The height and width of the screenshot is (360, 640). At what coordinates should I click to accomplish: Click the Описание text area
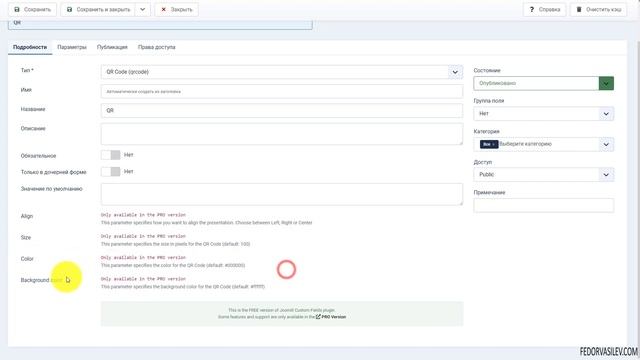(282, 134)
